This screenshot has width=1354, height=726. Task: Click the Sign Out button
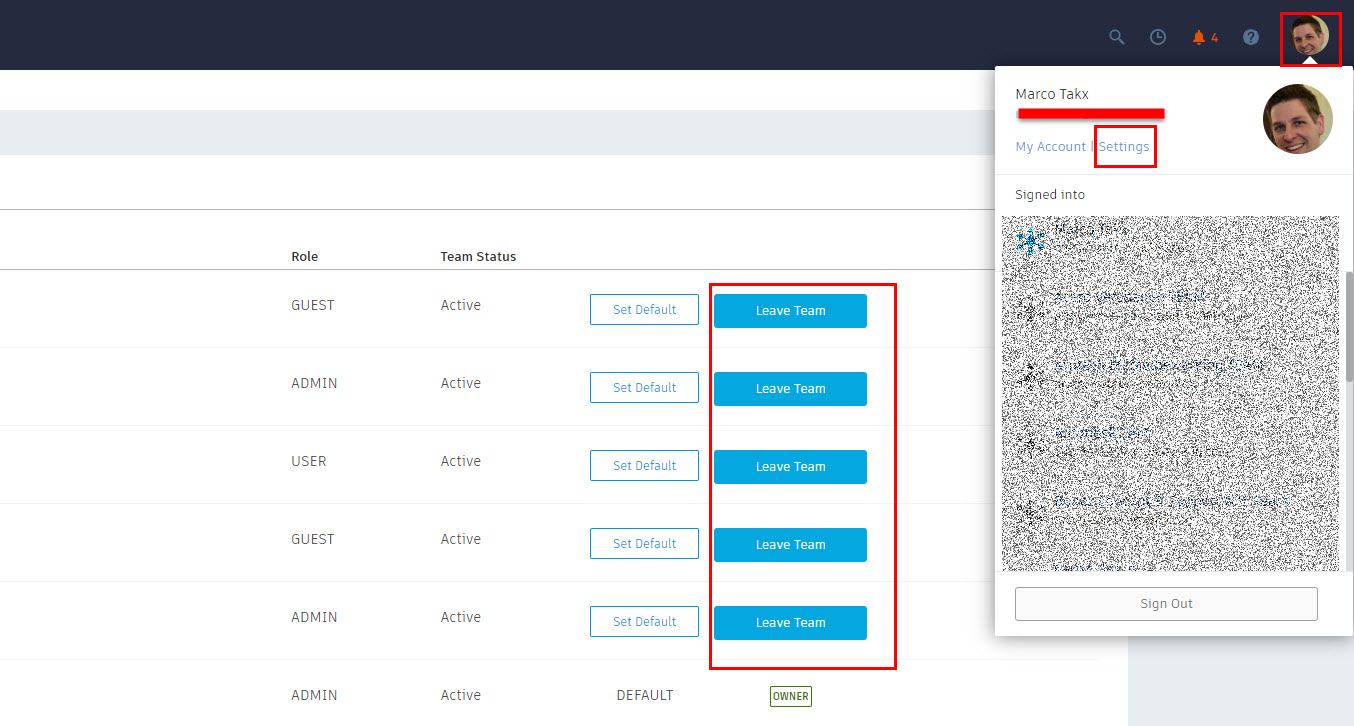tap(1166, 603)
